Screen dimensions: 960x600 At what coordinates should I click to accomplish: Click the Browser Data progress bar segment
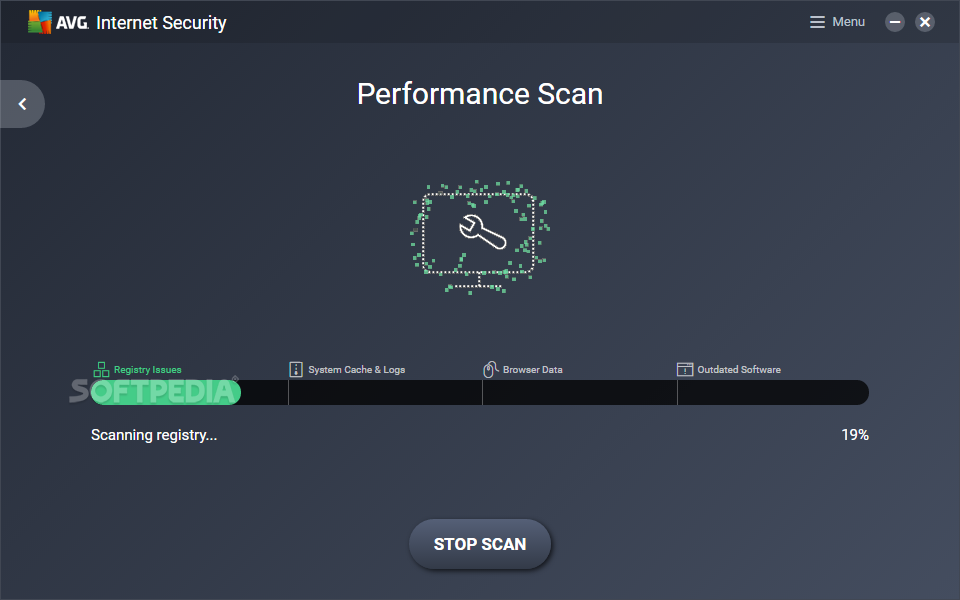(580, 392)
